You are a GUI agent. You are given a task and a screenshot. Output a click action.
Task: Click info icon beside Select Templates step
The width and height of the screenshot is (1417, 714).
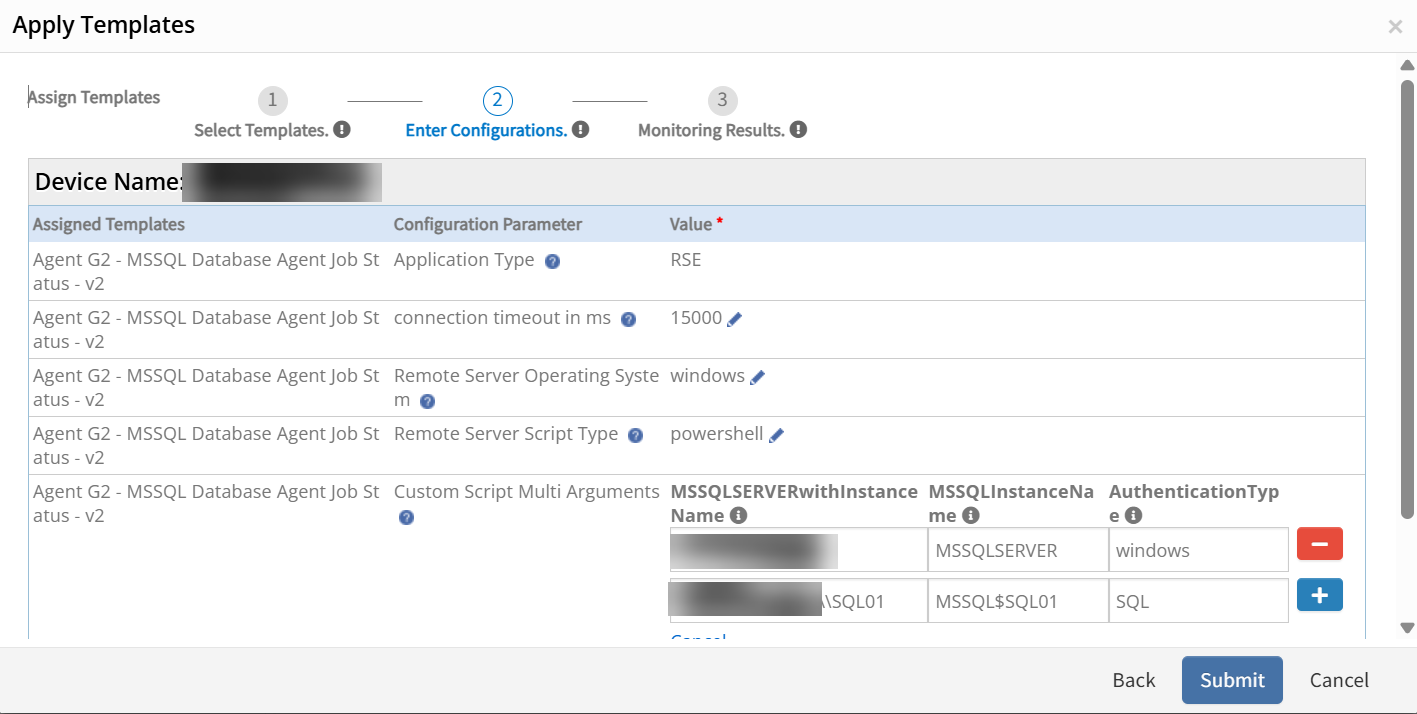[342, 130]
